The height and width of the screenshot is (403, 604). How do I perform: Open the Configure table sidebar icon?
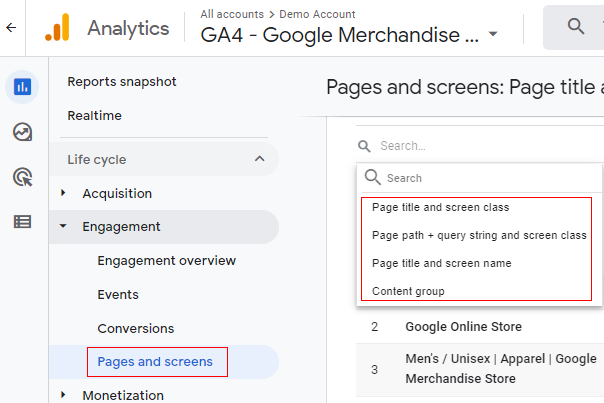pyautogui.click(x=22, y=222)
